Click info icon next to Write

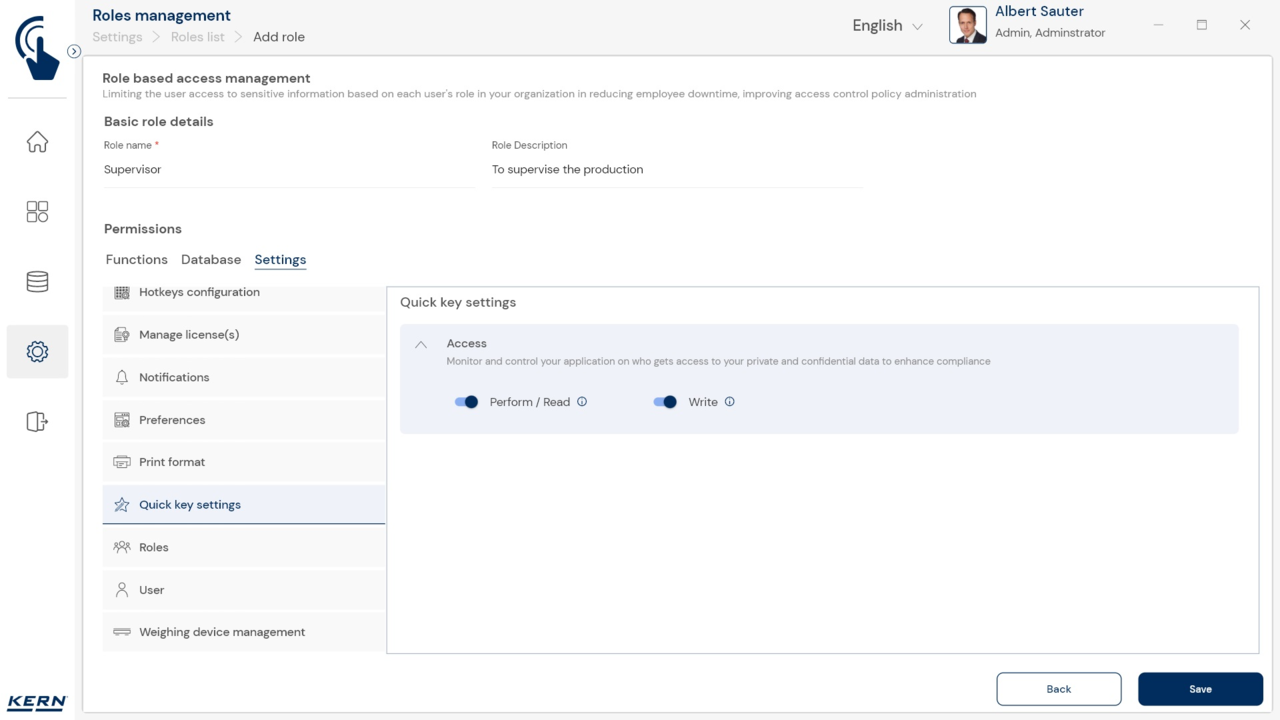click(729, 402)
